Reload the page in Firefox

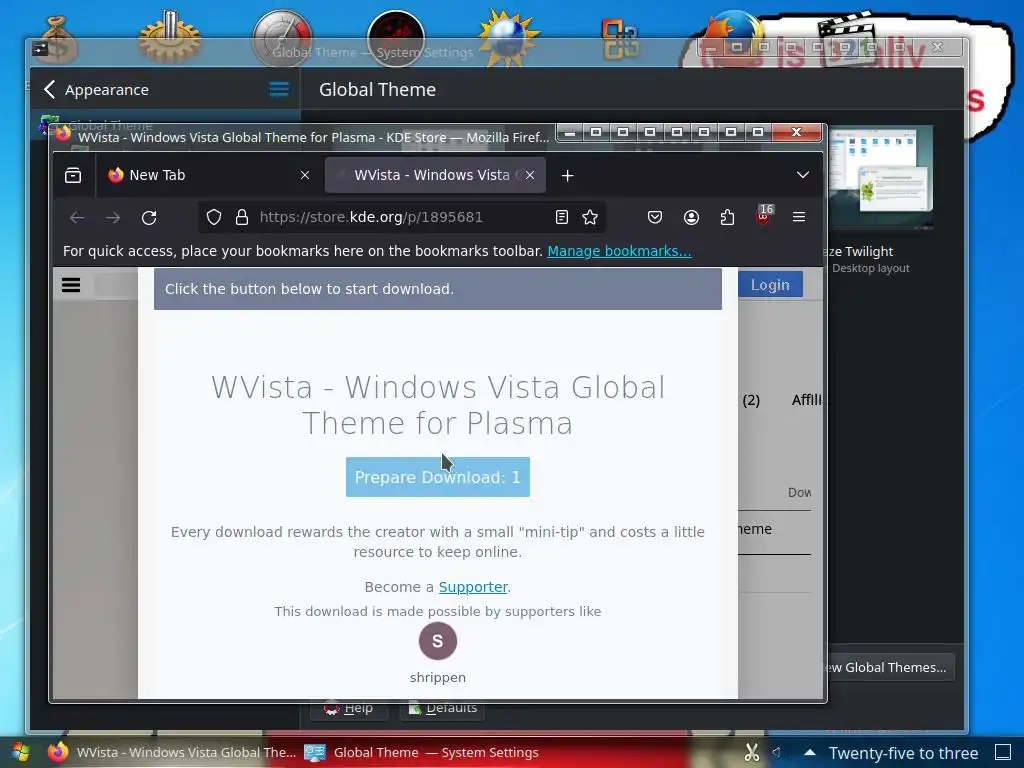coord(149,217)
